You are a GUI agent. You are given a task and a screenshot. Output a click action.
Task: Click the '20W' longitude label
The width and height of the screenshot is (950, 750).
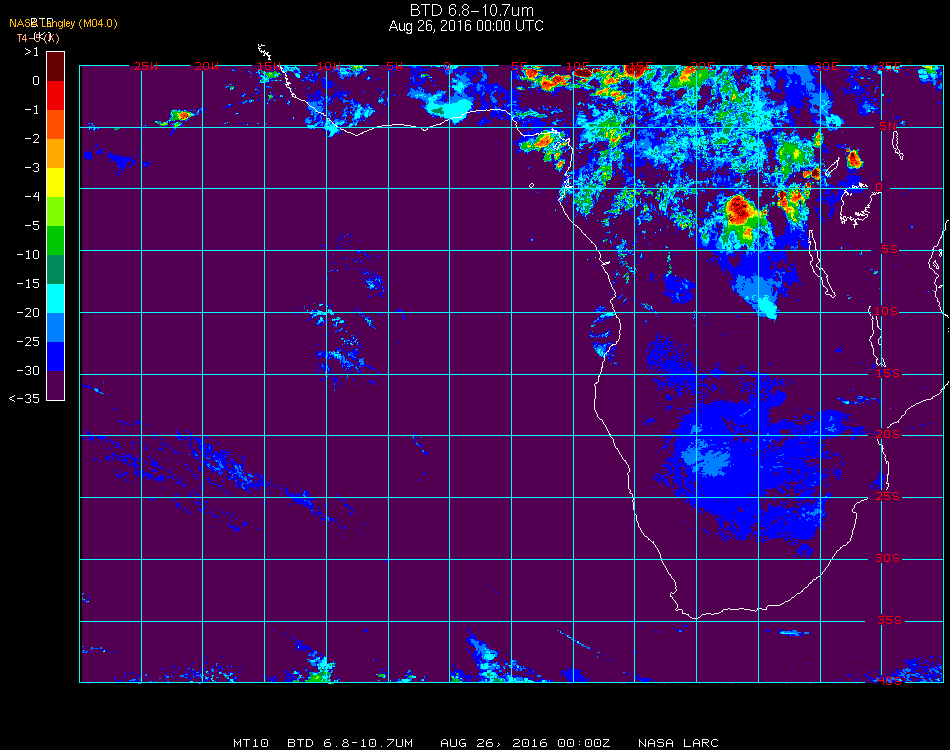click(207, 66)
